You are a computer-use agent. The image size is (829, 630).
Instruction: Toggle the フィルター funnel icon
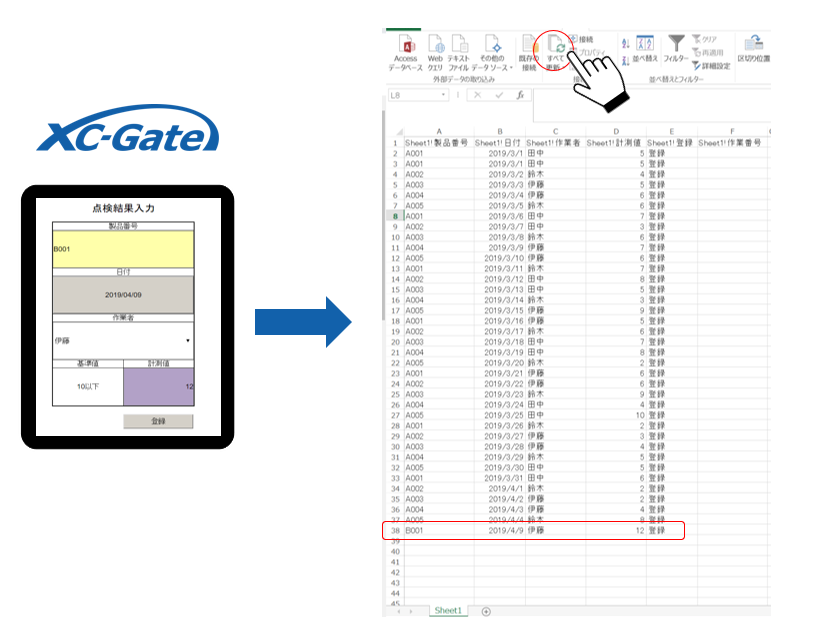pyautogui.click(x=676, y=44)
